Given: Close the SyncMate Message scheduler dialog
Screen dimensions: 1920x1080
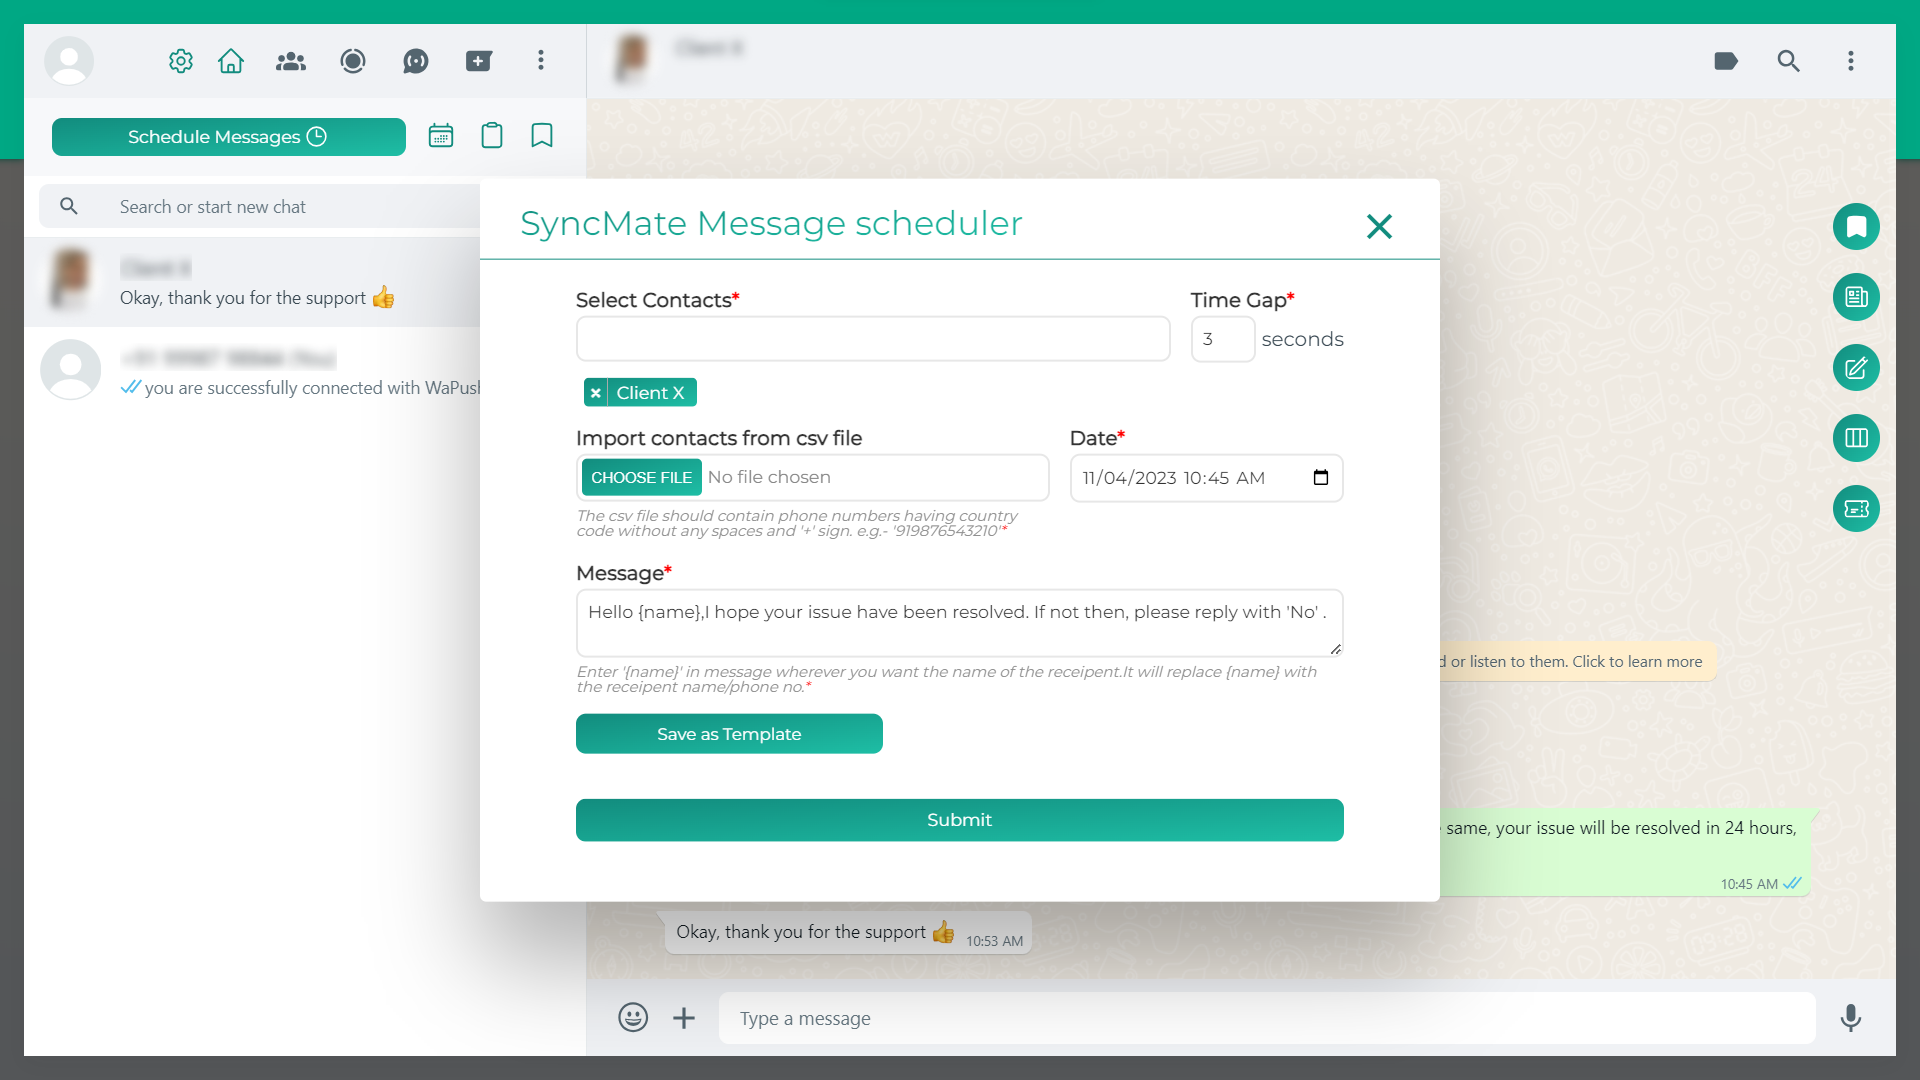Looking at the screenshot, I should [x=1379, y=226].
